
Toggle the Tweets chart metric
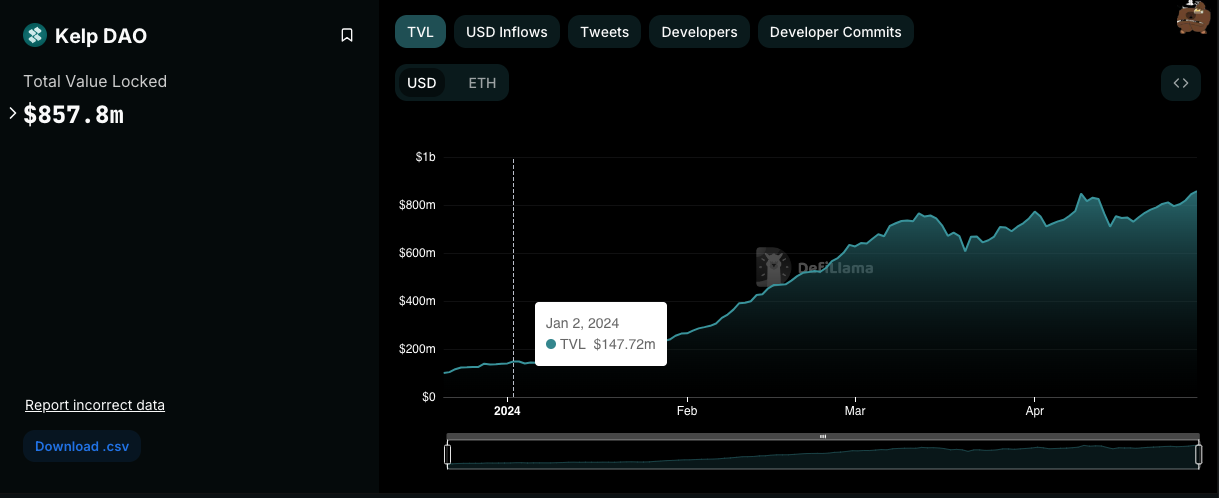[605, 32]
